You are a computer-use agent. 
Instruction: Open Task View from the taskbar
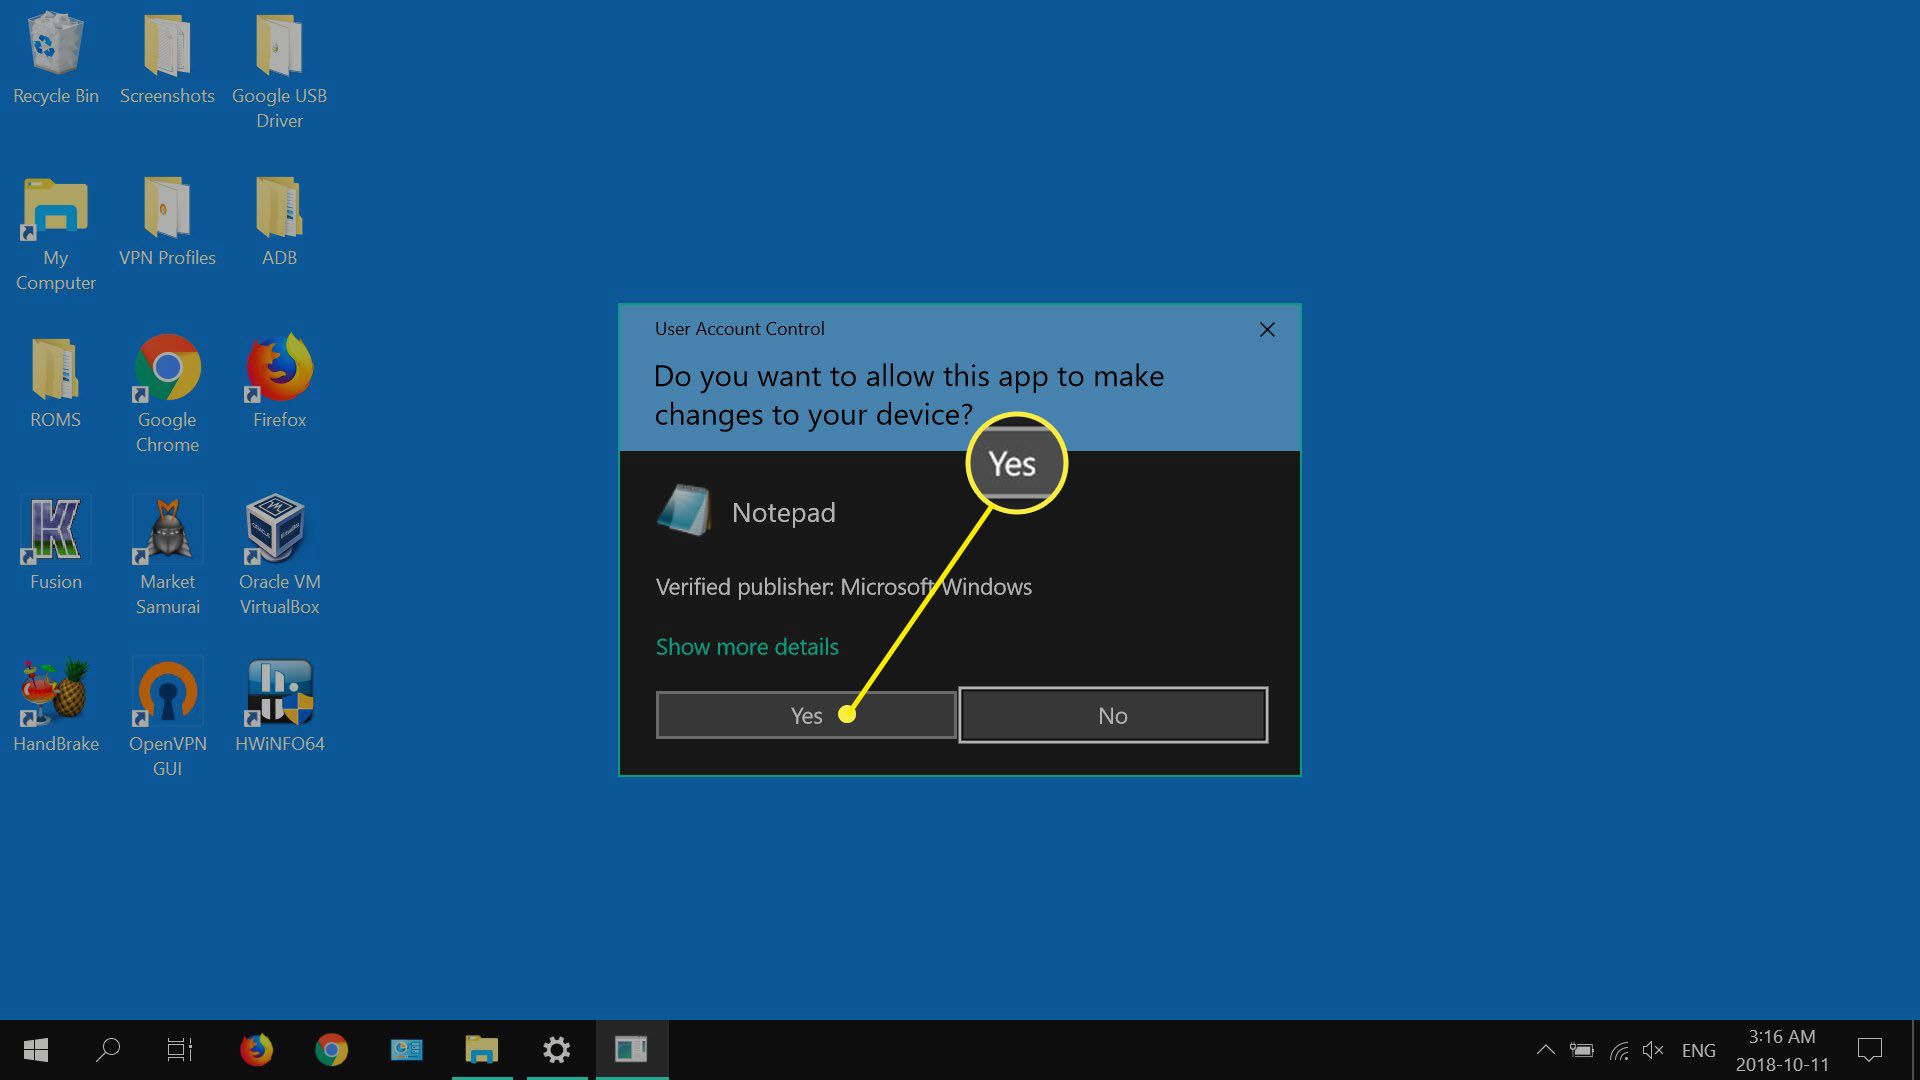[180, 1050]
